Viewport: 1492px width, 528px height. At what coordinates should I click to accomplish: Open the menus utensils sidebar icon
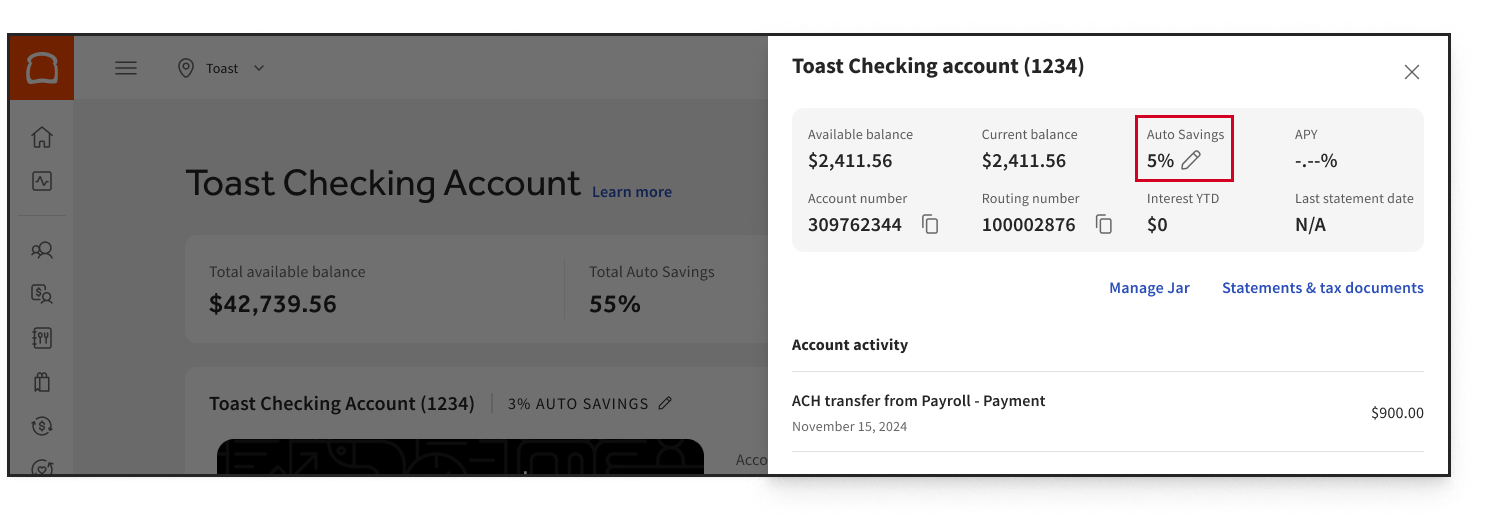coord(42,338)
